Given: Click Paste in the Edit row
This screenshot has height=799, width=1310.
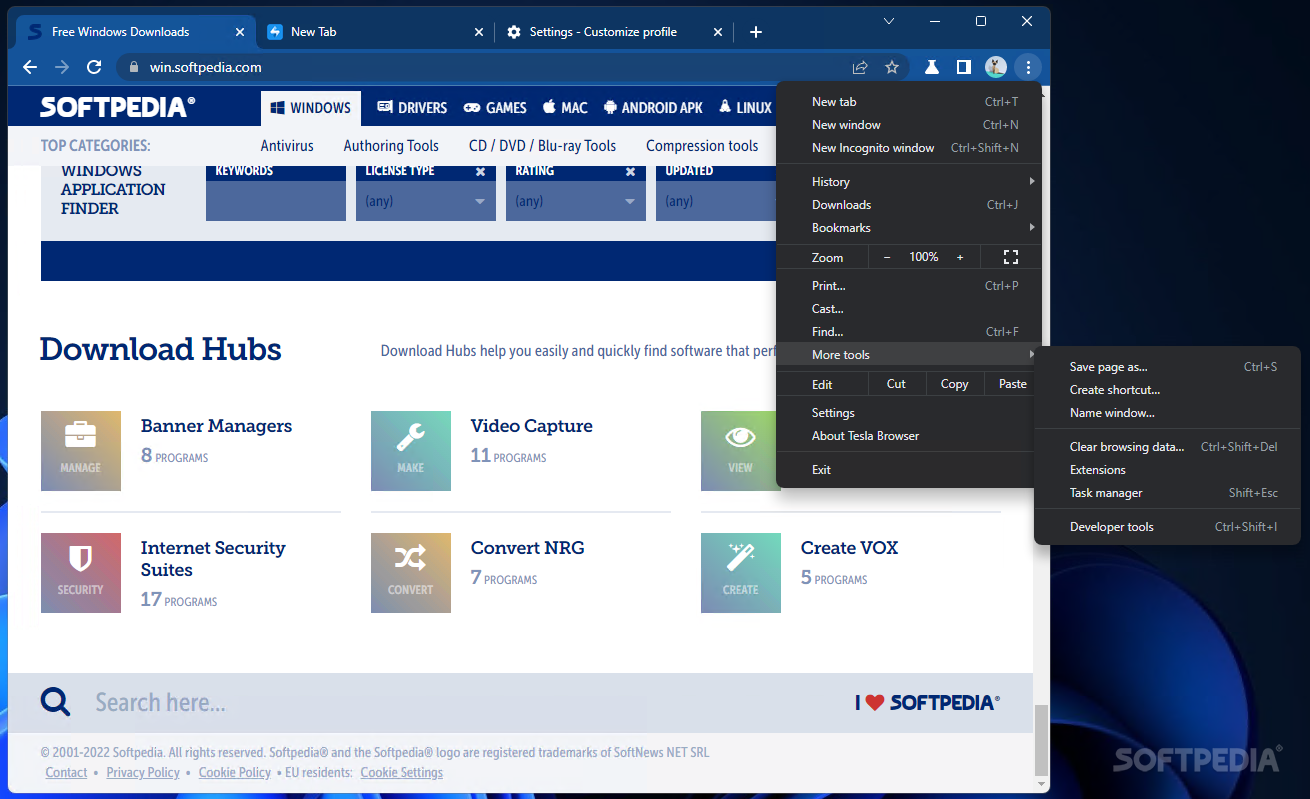Looking at the screenshot, I should click(x=1013, y=384).
